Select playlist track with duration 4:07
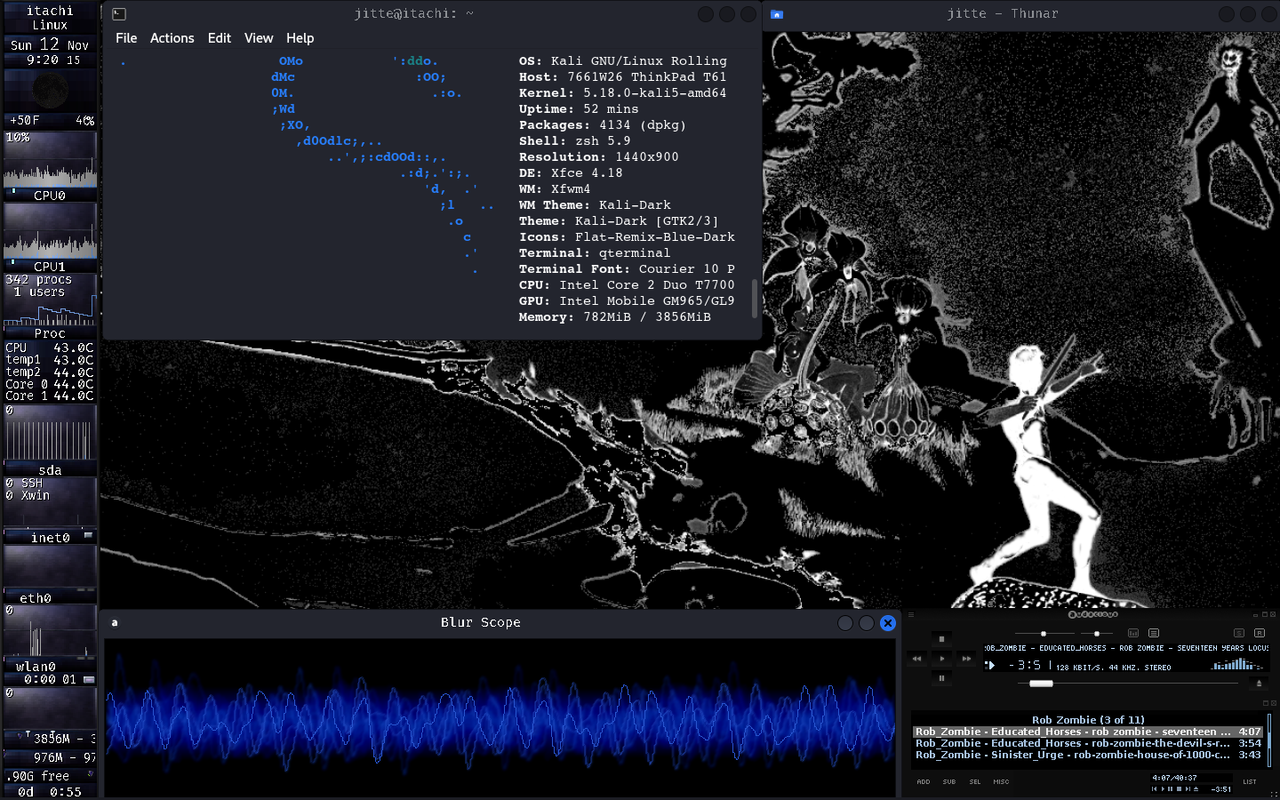The image size is (1280, 800). [1088, 731]
